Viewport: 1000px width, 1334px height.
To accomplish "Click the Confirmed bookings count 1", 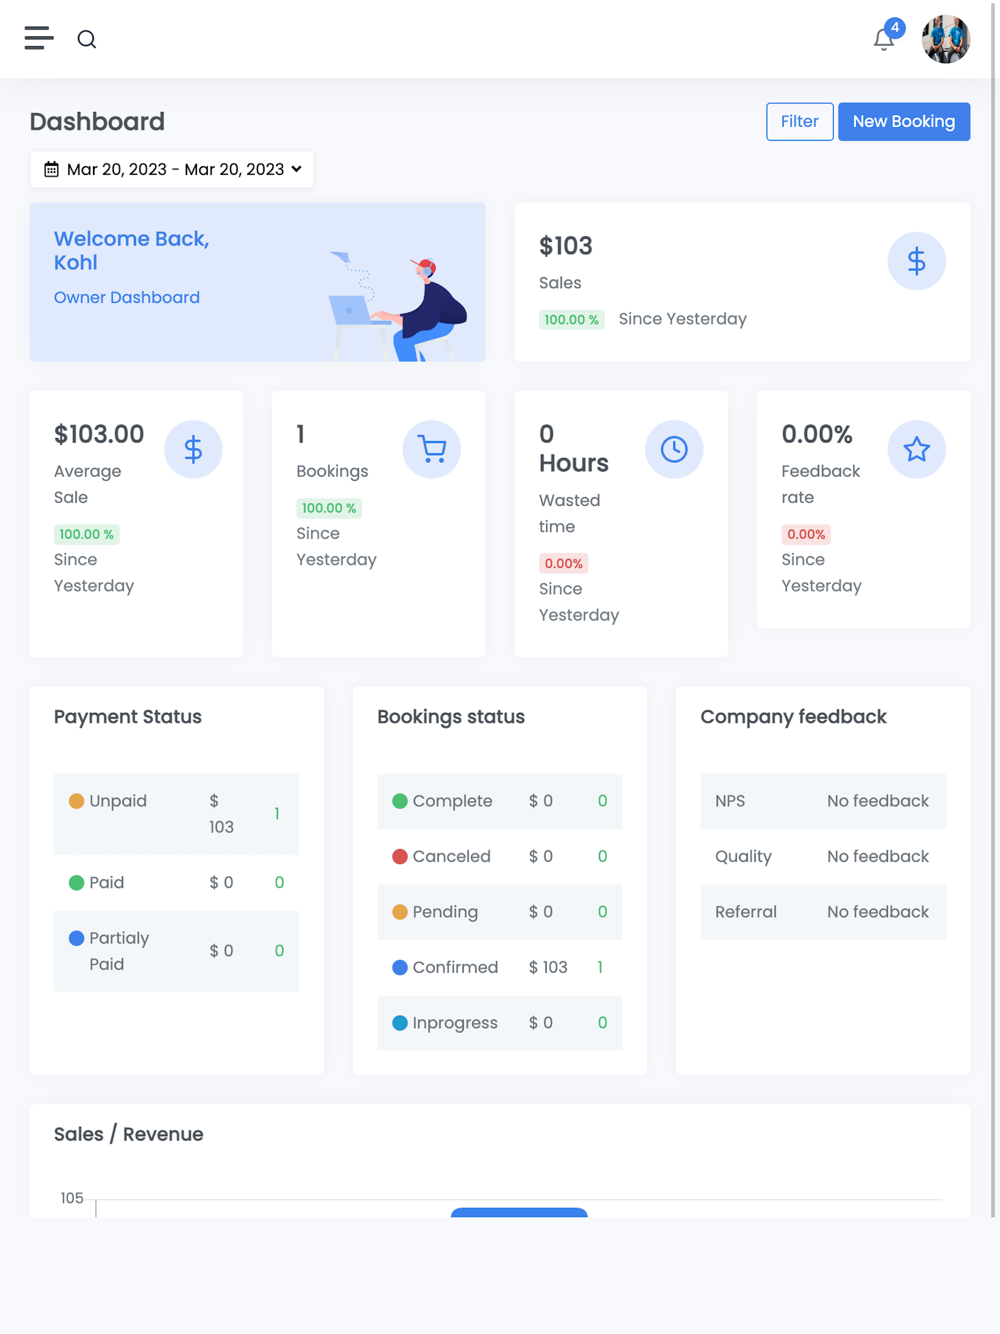I will (x=600, y=967).
